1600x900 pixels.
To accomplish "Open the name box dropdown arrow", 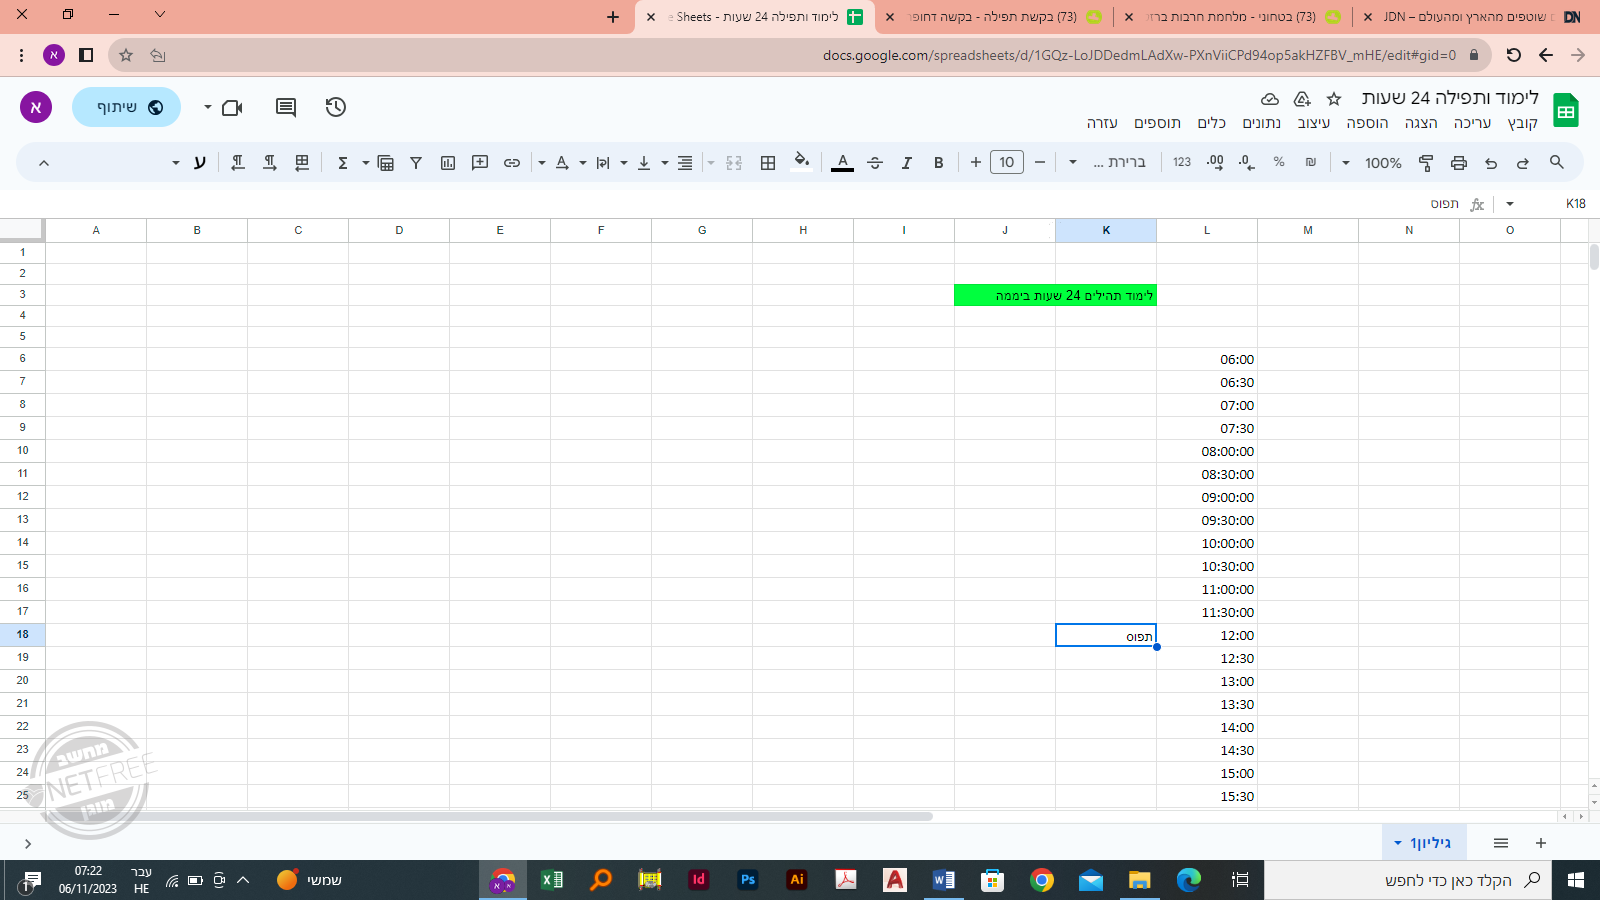I will pyautogui.click(x=1510, y=204).
